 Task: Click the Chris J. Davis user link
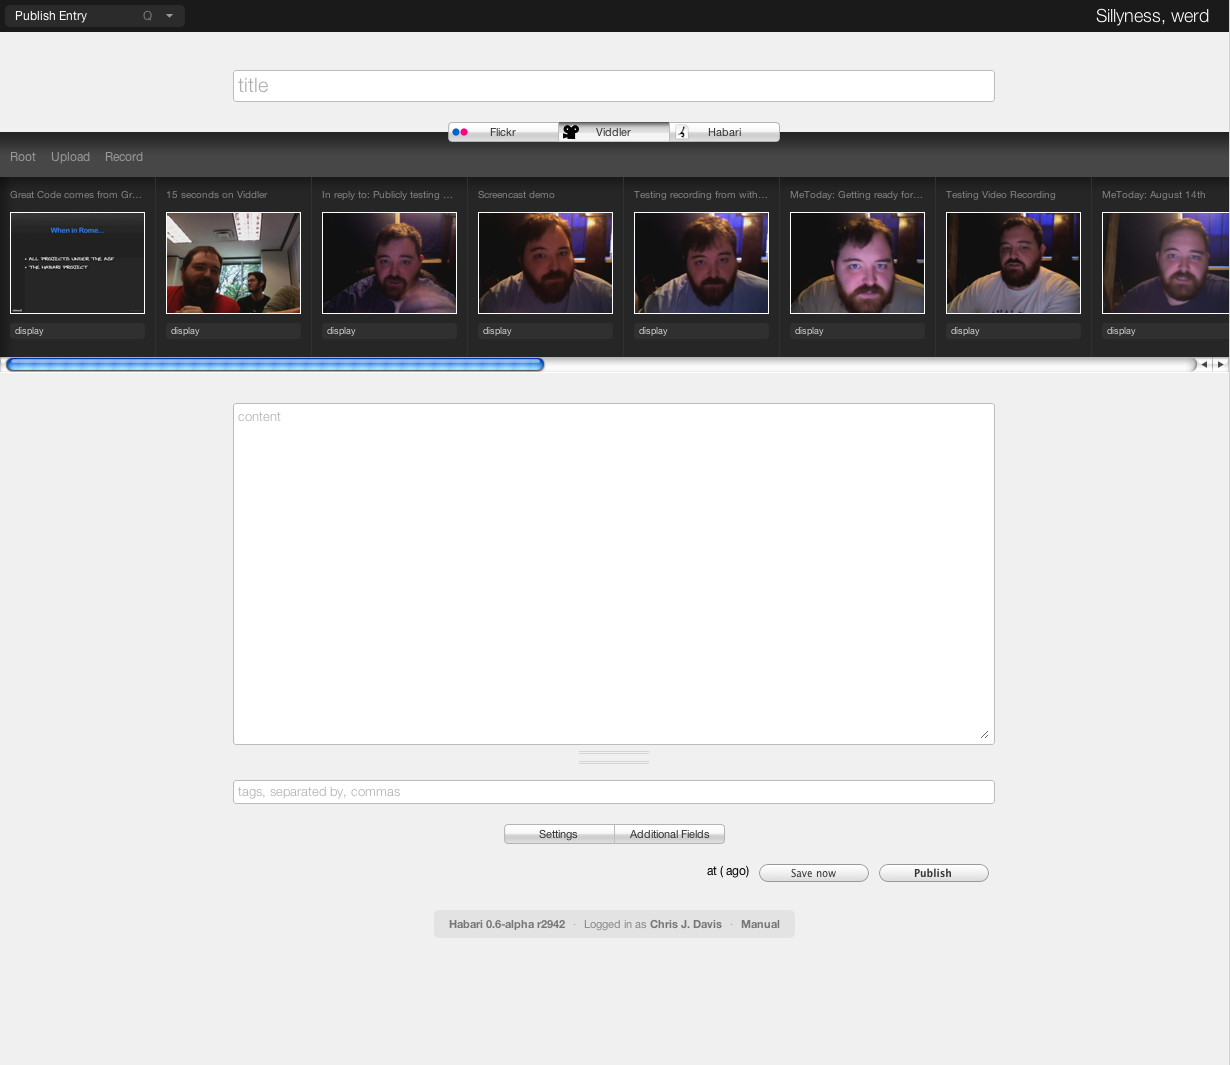(686, 924)
